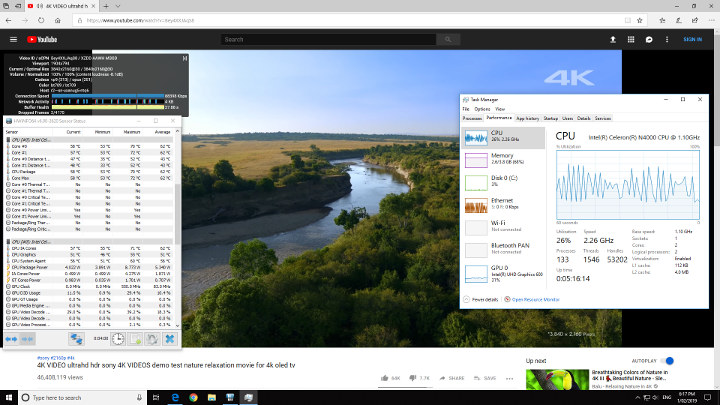Click Open Resource Monitor link
The height and width of the screenshot is (405, 720).
(535, 299)
